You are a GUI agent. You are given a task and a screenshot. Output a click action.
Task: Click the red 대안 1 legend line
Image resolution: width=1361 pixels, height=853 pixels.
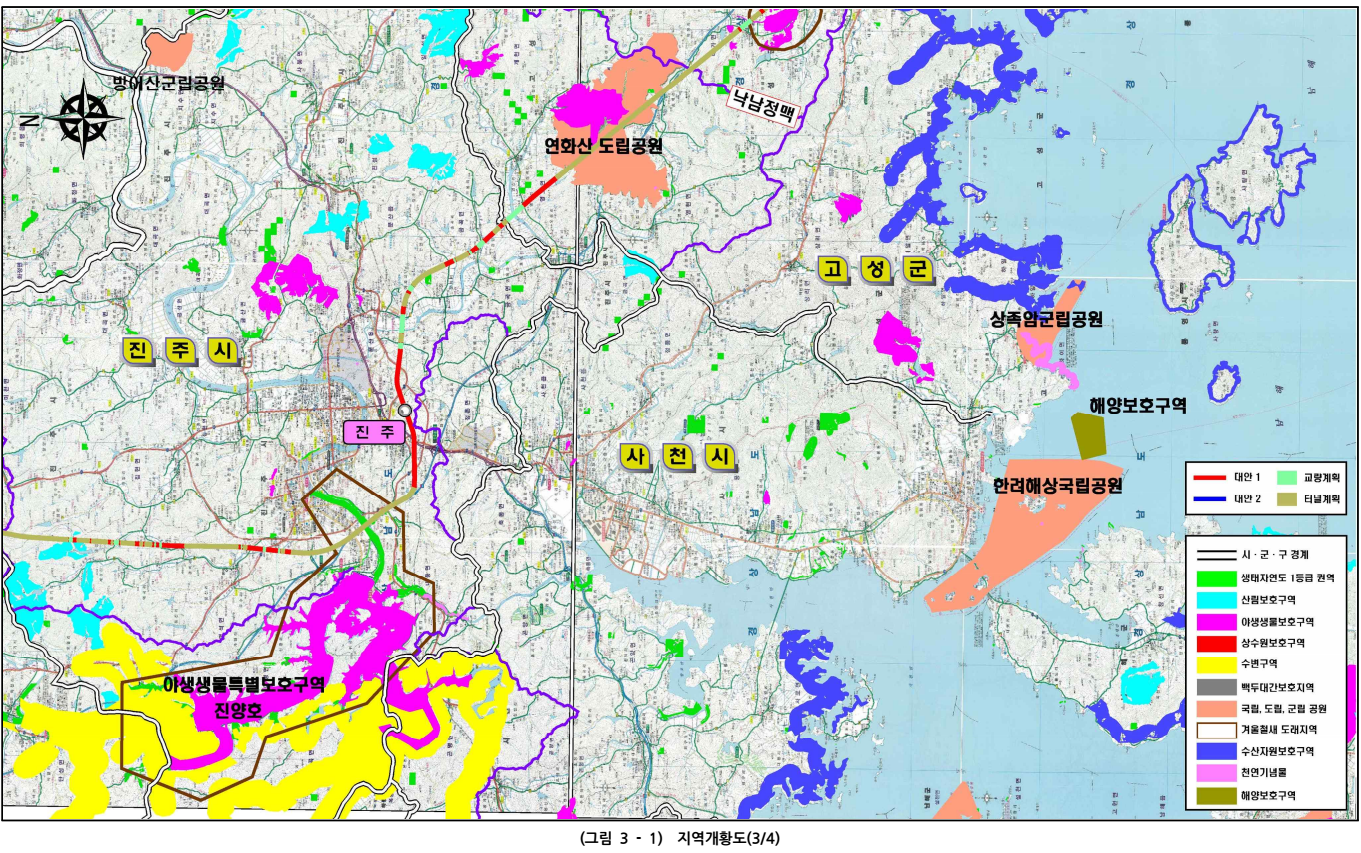[1212, 478]
